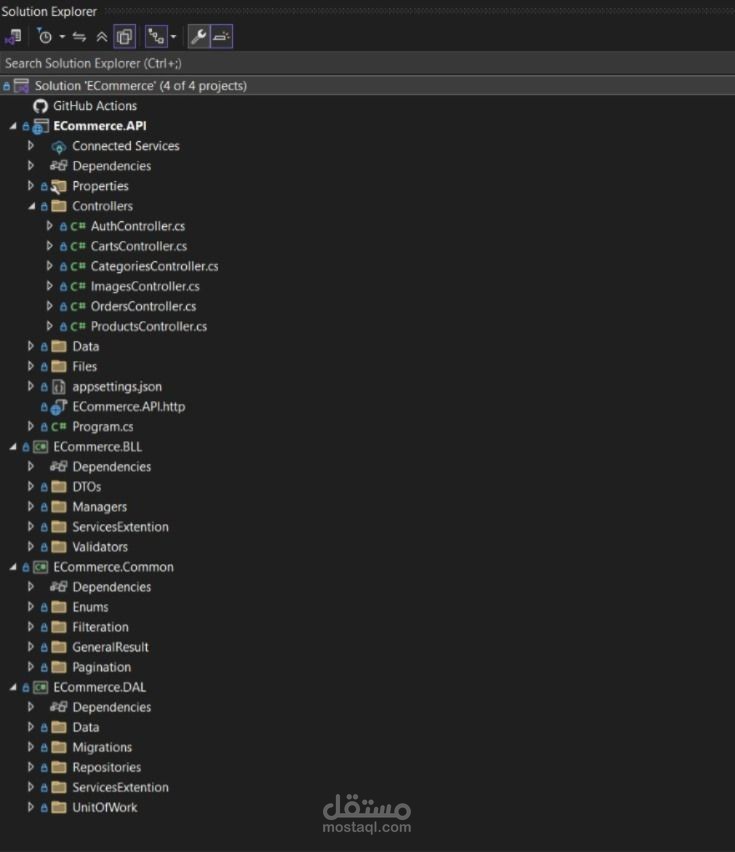Open Properties with the wrench icon

click(x=199, y=37)
